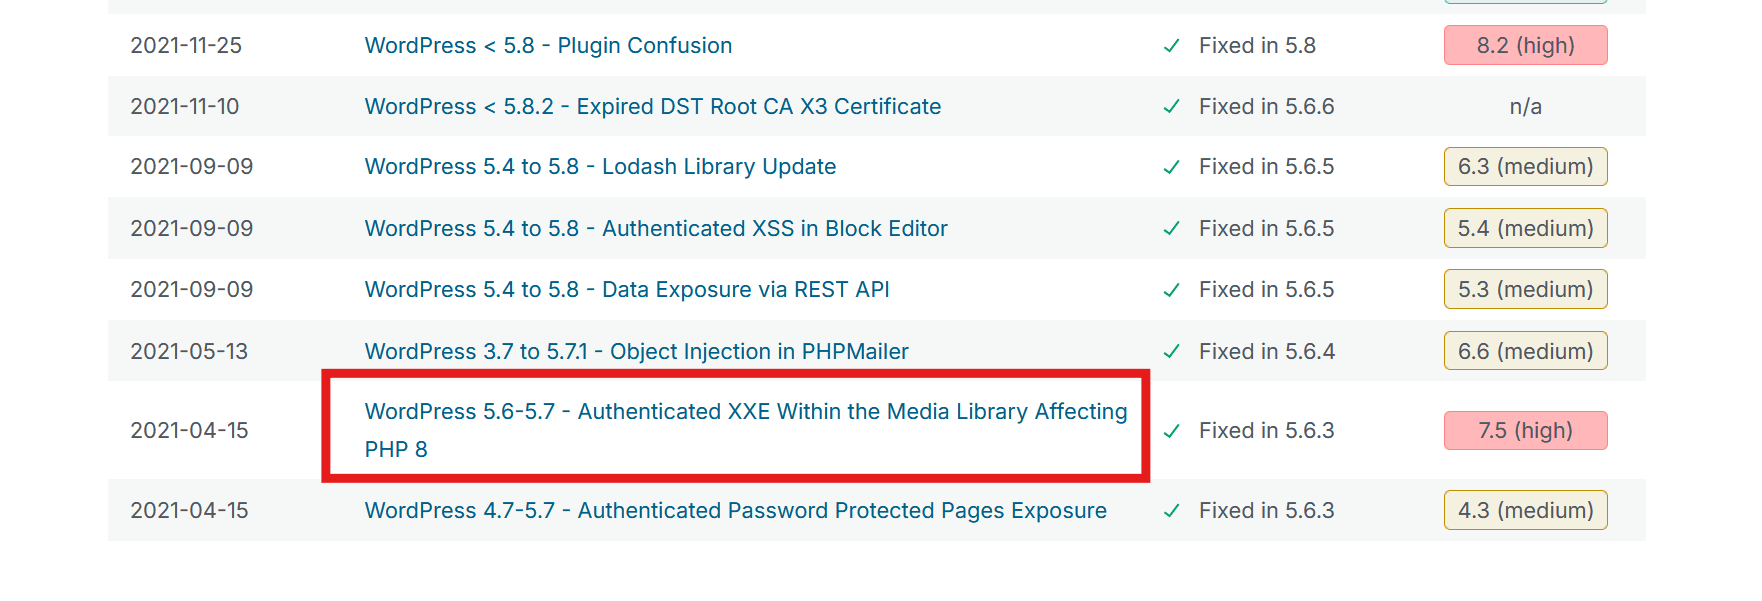The width and height of the screenshot is (1762, 601).
Task: Select the checkmark for Expired DST Root CA X3
Action: point(1171,106)
